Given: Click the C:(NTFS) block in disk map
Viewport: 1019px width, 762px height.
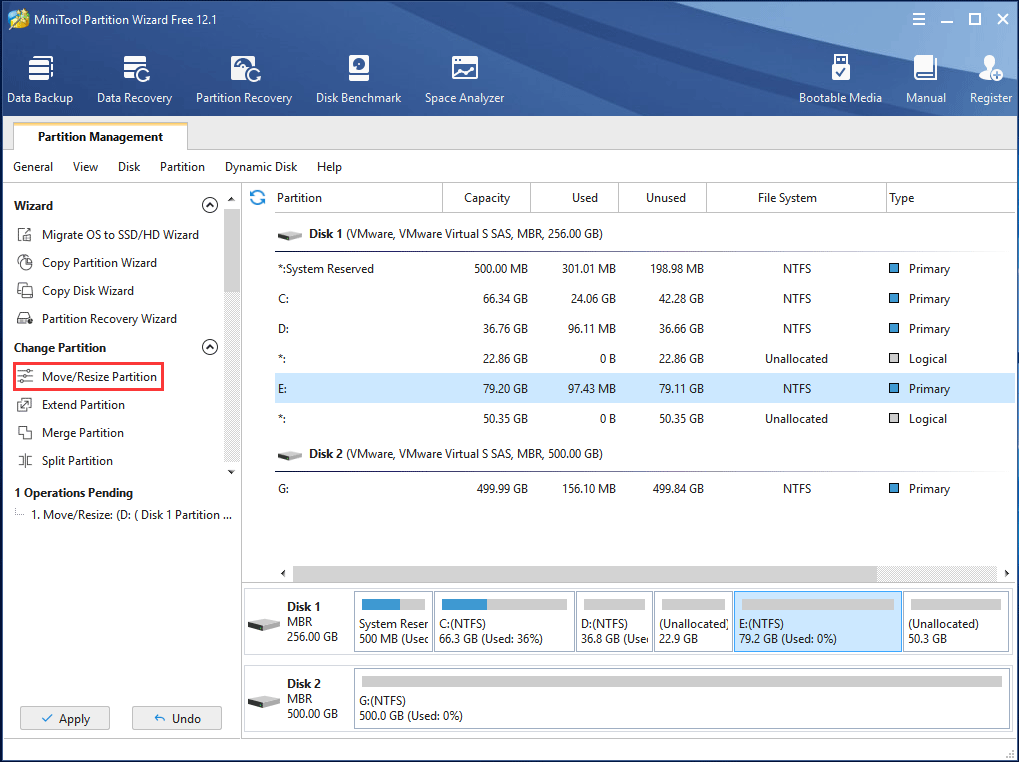Looking at the screenshot, I should [504, 622].
